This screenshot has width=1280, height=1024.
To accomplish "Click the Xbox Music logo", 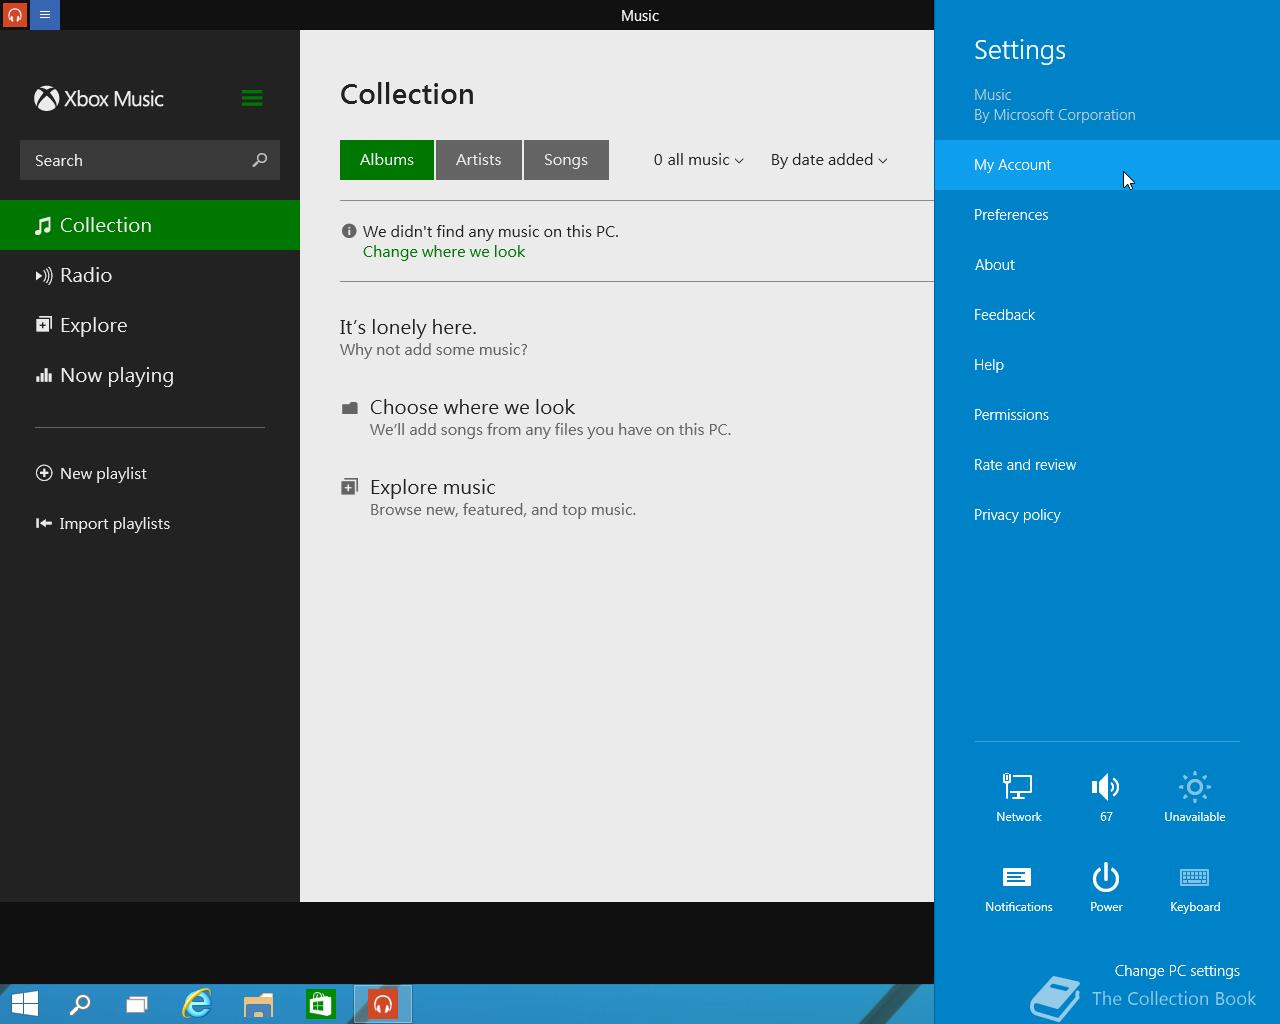I will [99, 98].
